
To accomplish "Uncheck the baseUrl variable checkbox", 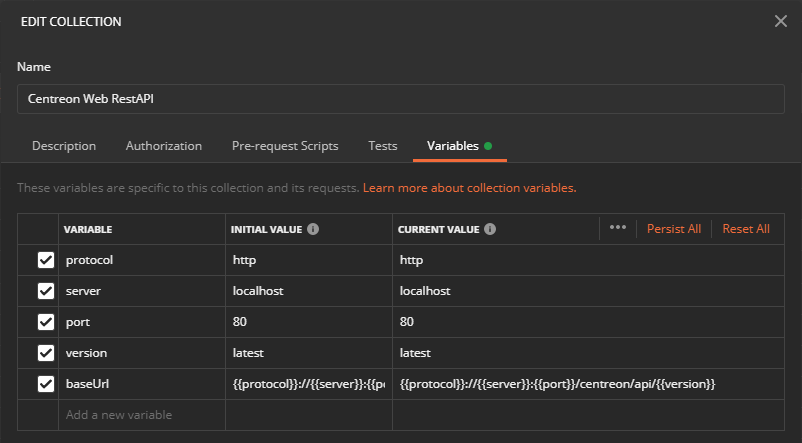I will [x=45, y=384].
